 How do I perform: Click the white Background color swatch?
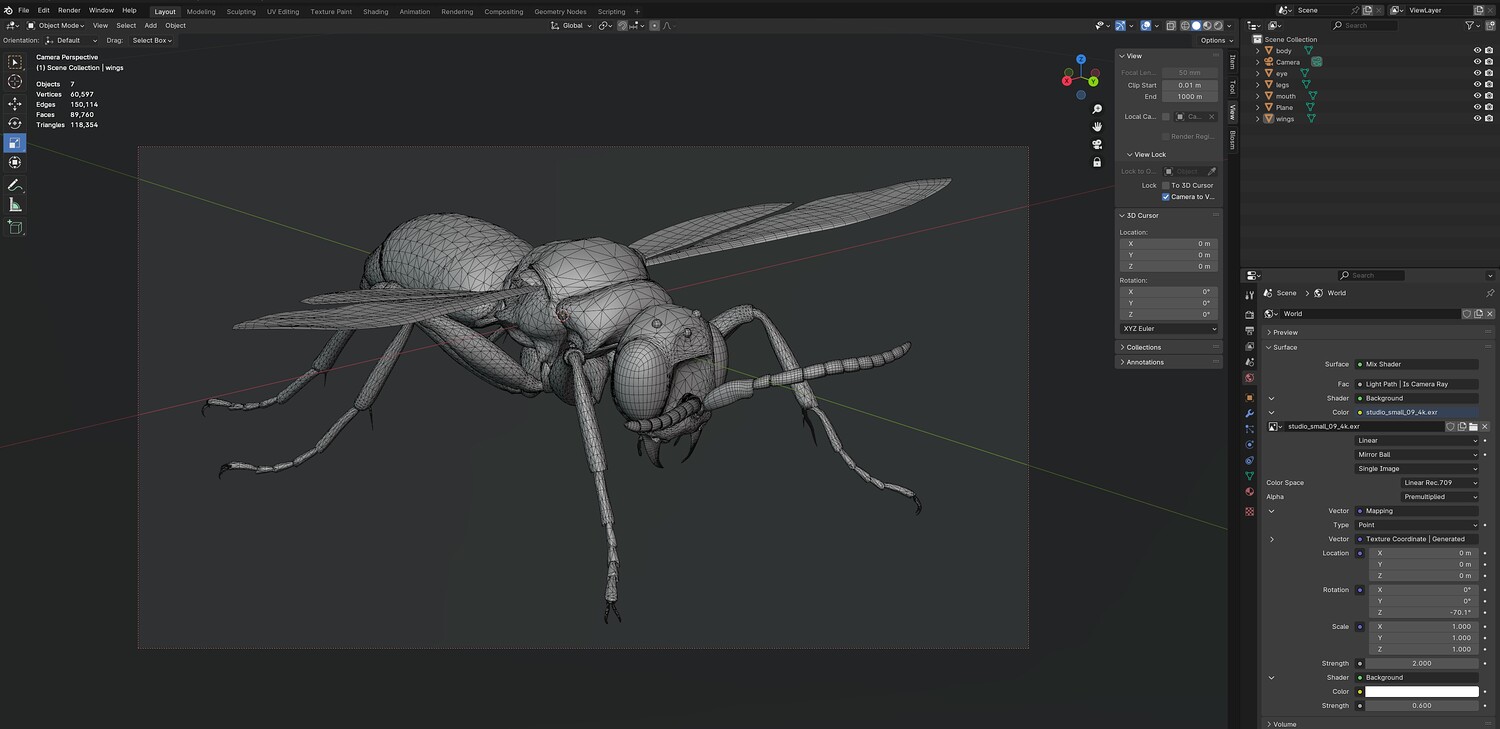1421,692
